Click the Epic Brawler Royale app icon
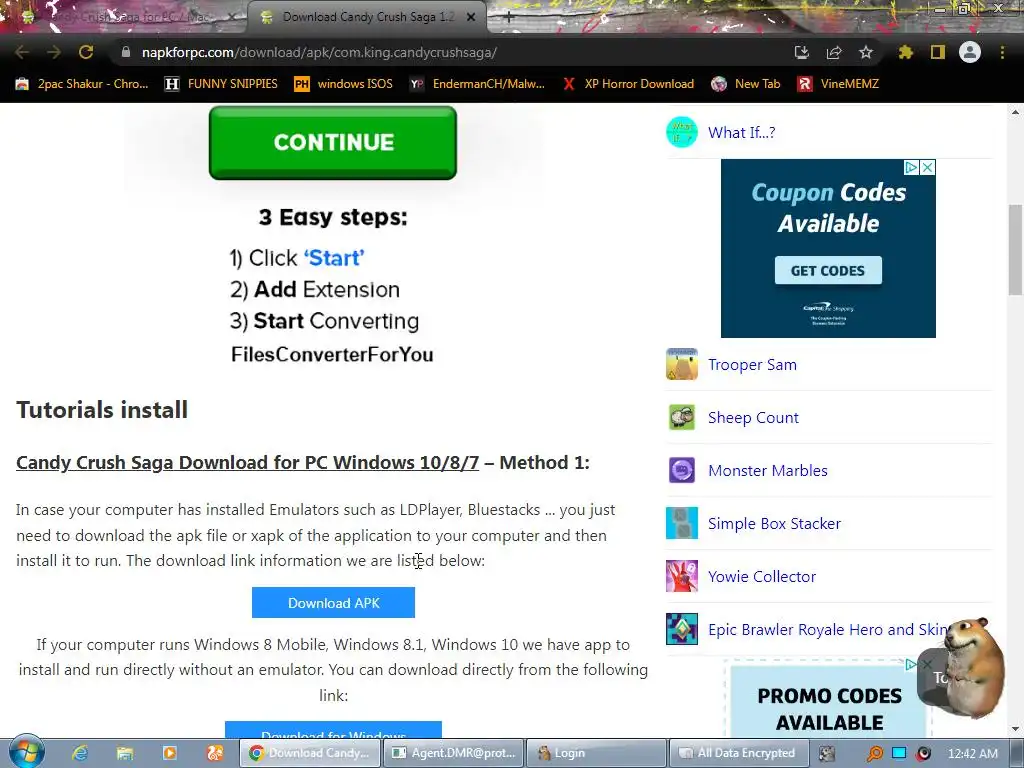This screenshot has height=768, width=1024. point(682,629)
